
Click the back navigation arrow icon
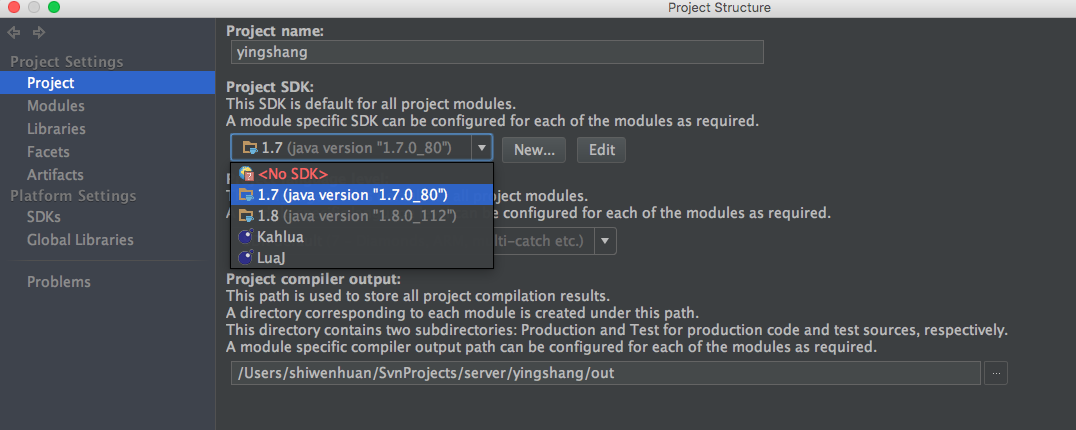click(13, 33)
